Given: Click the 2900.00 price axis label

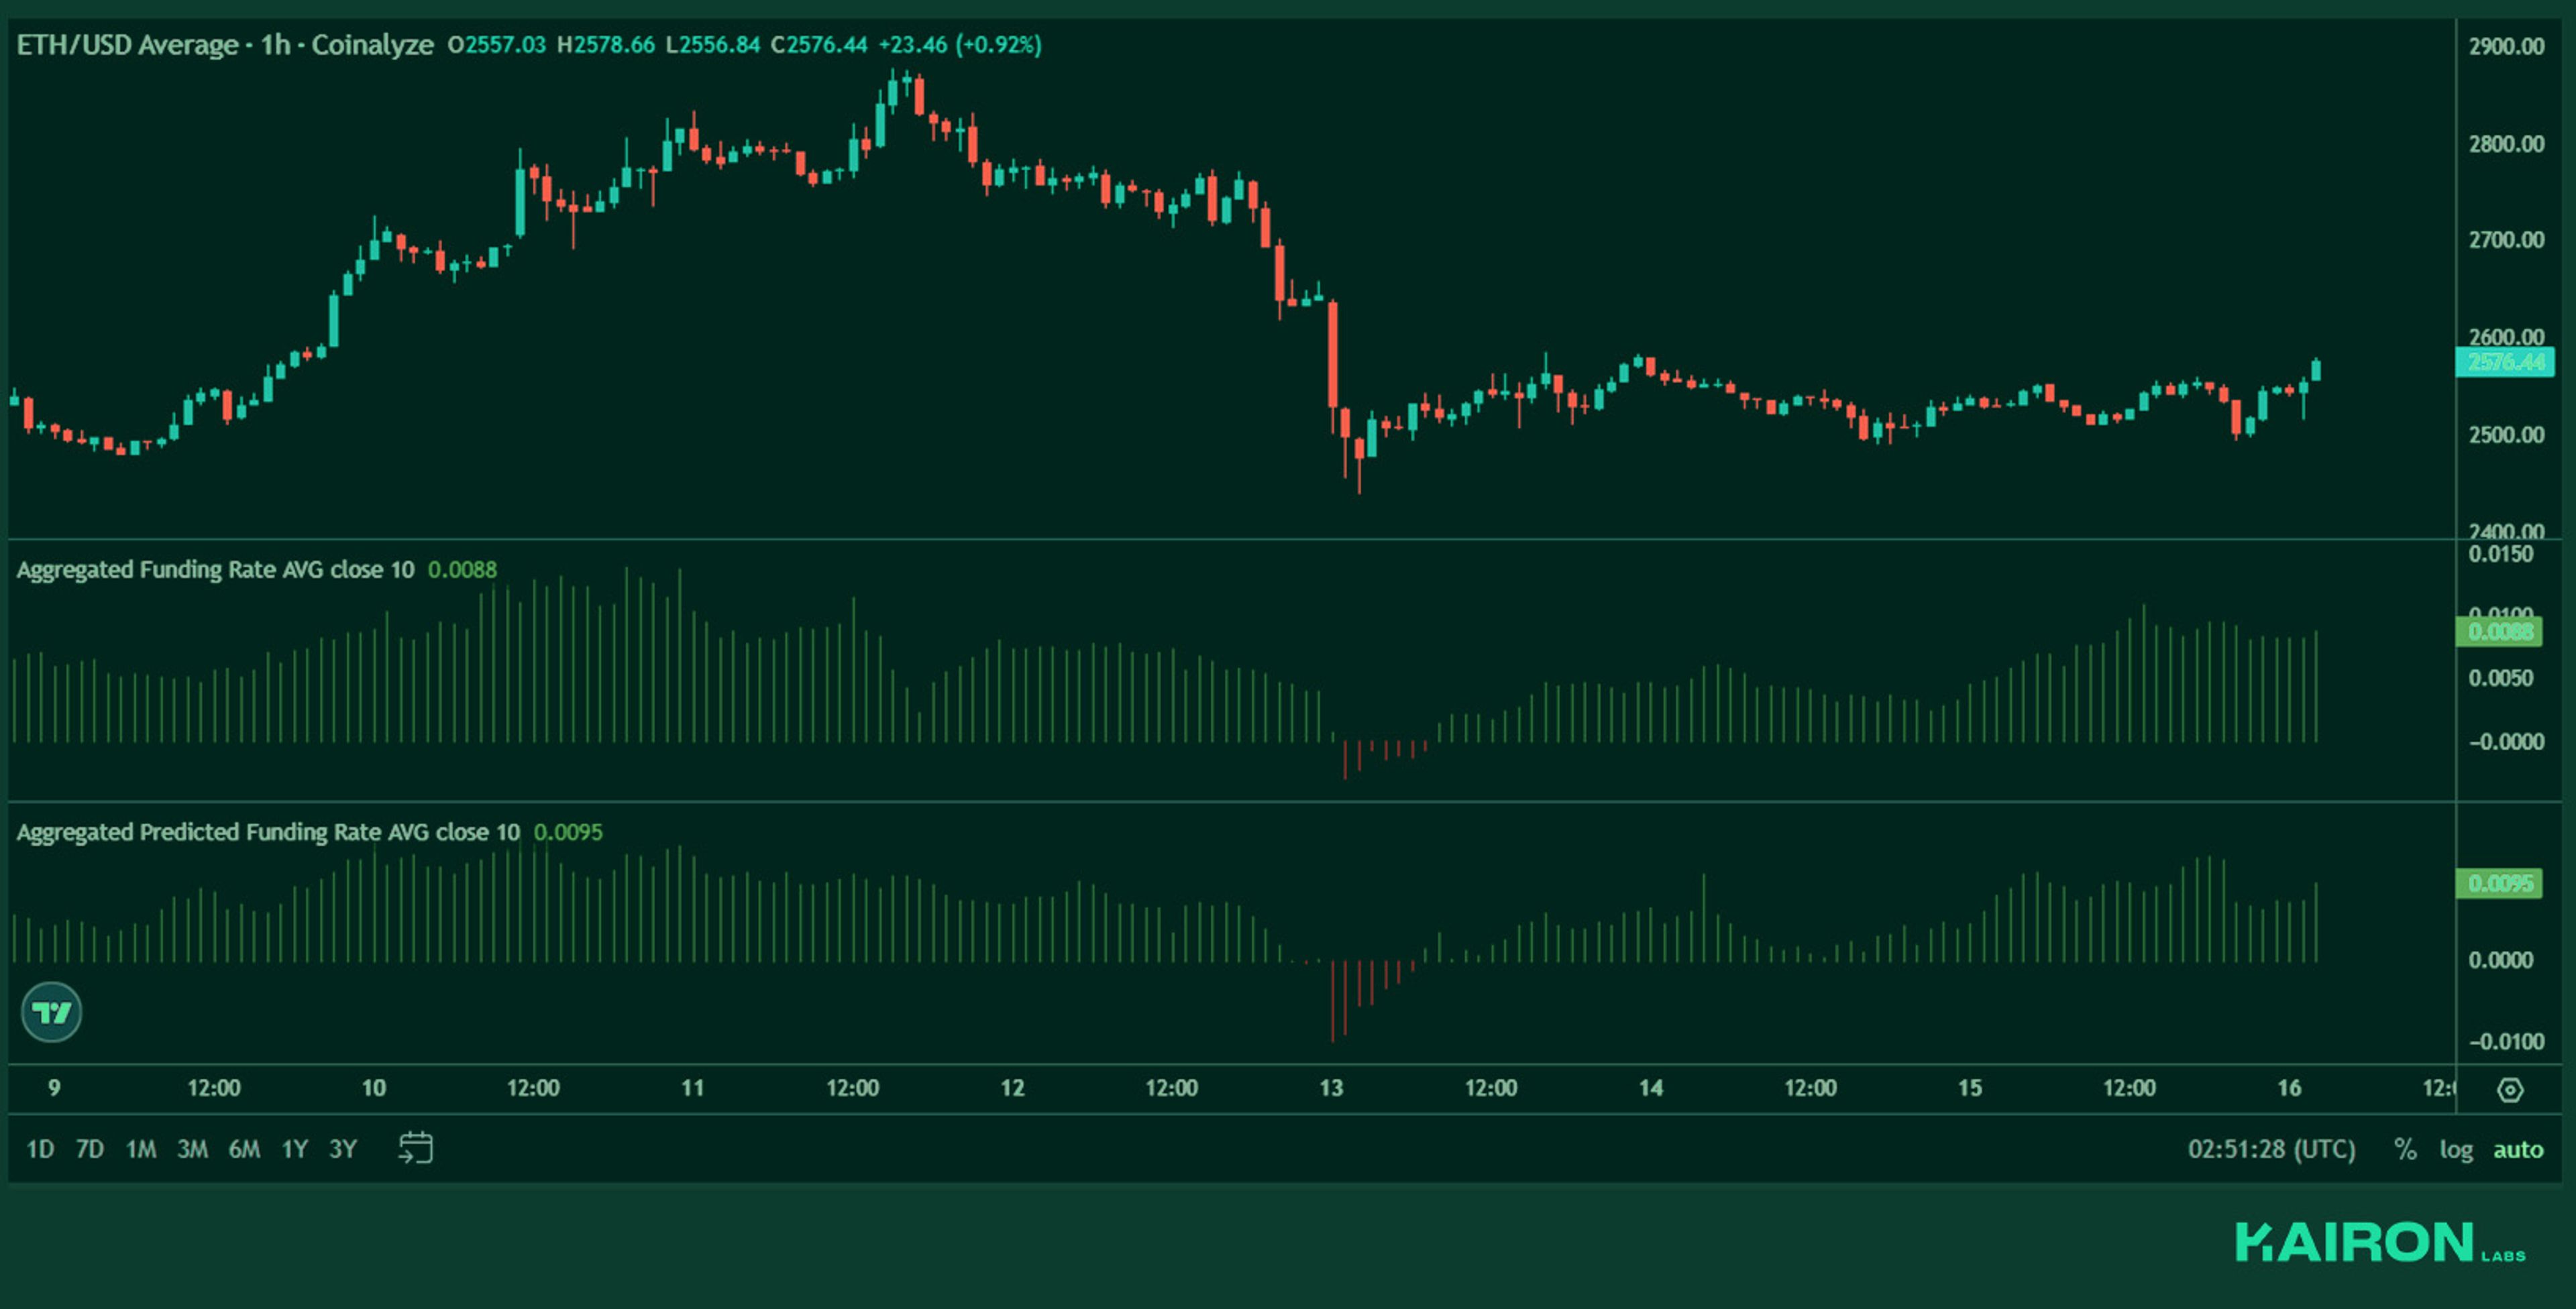Looking at the screenshot, I should (2506, 46).
